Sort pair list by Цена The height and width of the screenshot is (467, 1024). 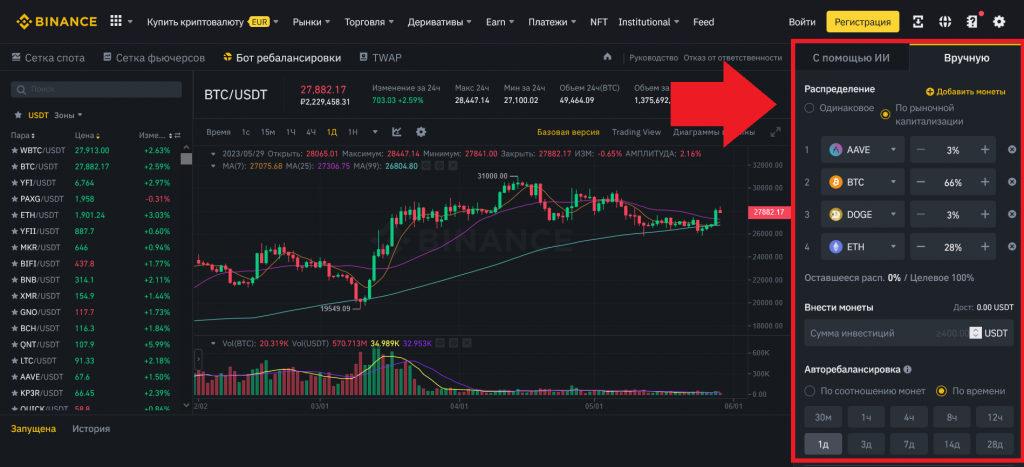[88, 136]
